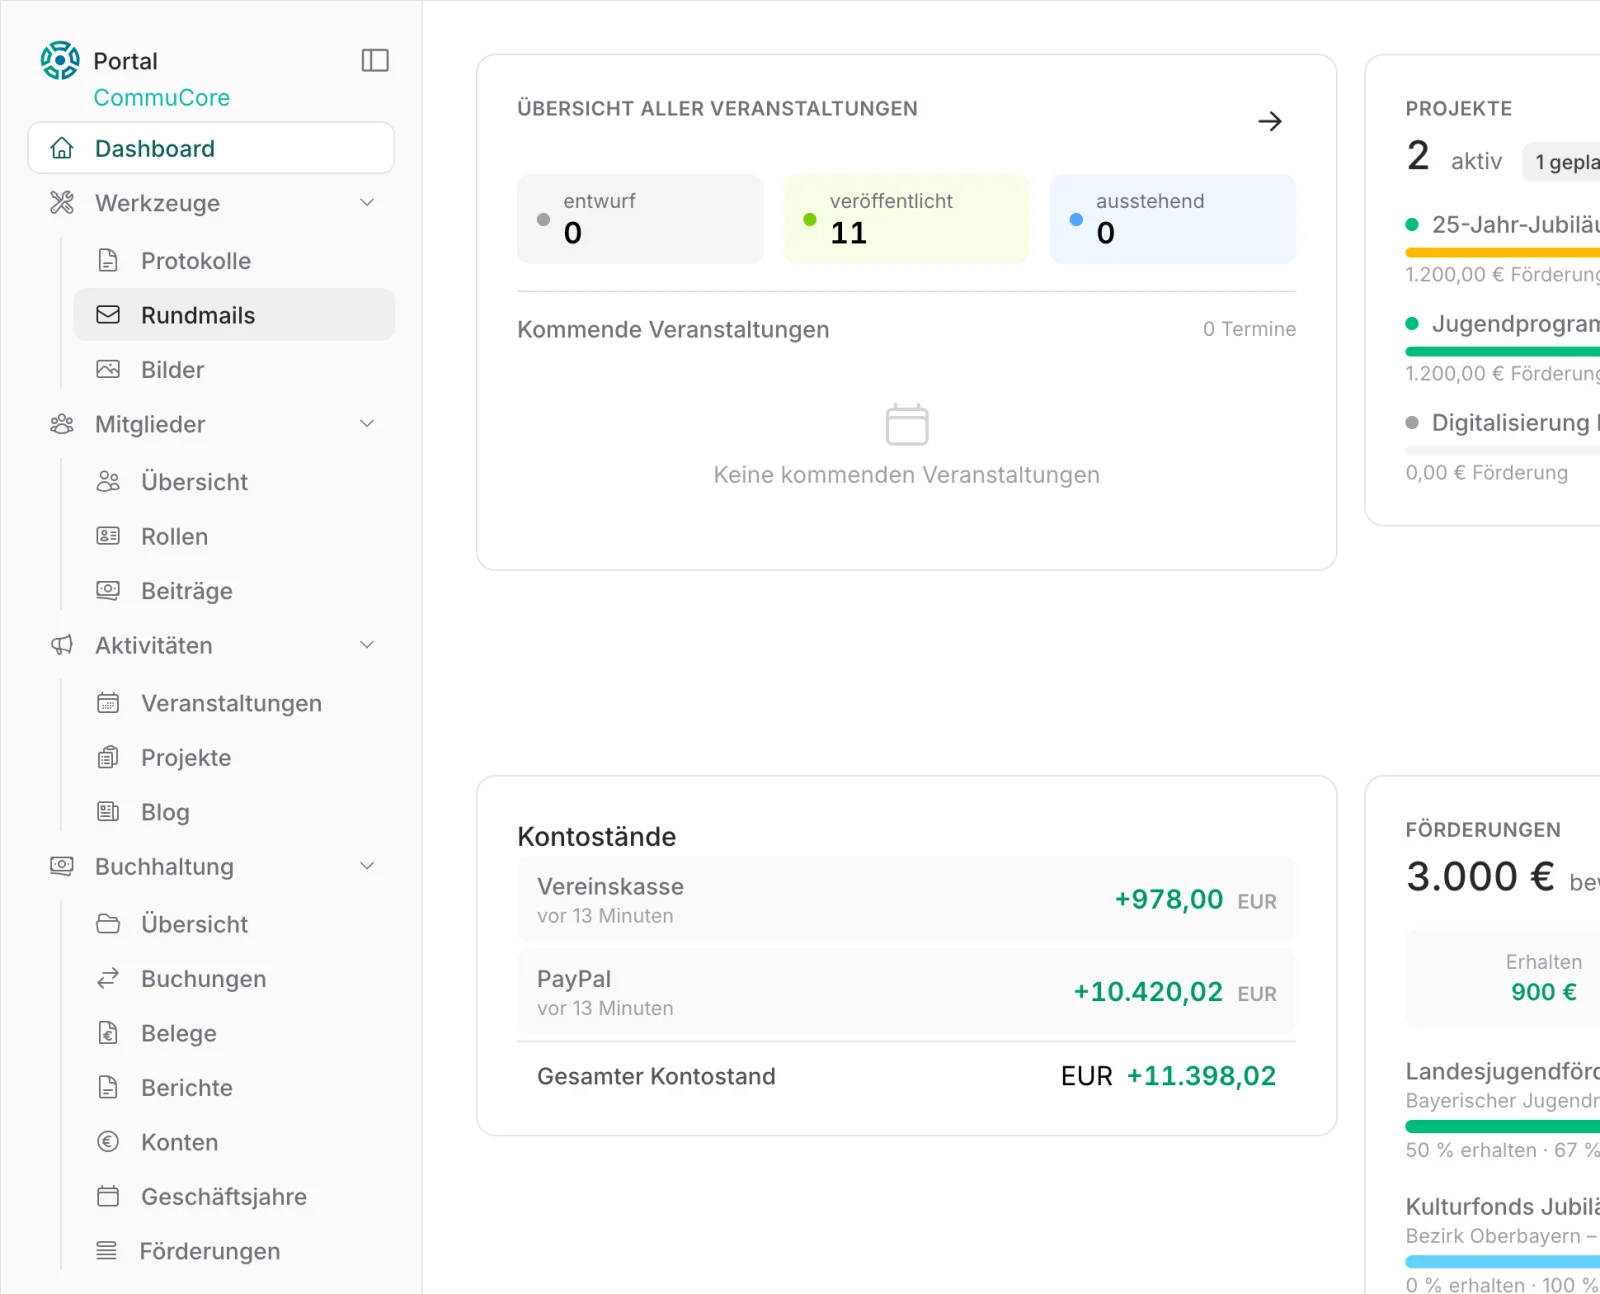Select Rundmails in the sidebar
The width and height of the screenshot is (1600, 1294).
click(234, 315)
